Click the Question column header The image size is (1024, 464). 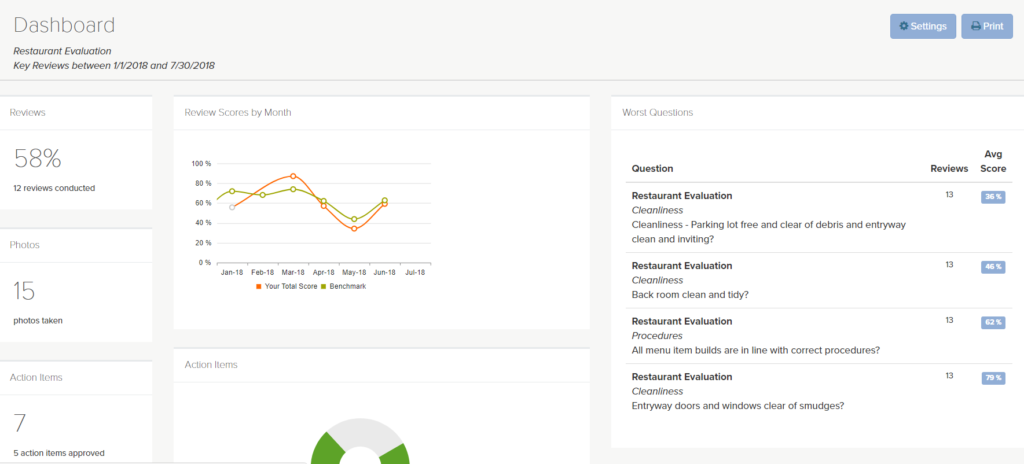coord(652,169)
